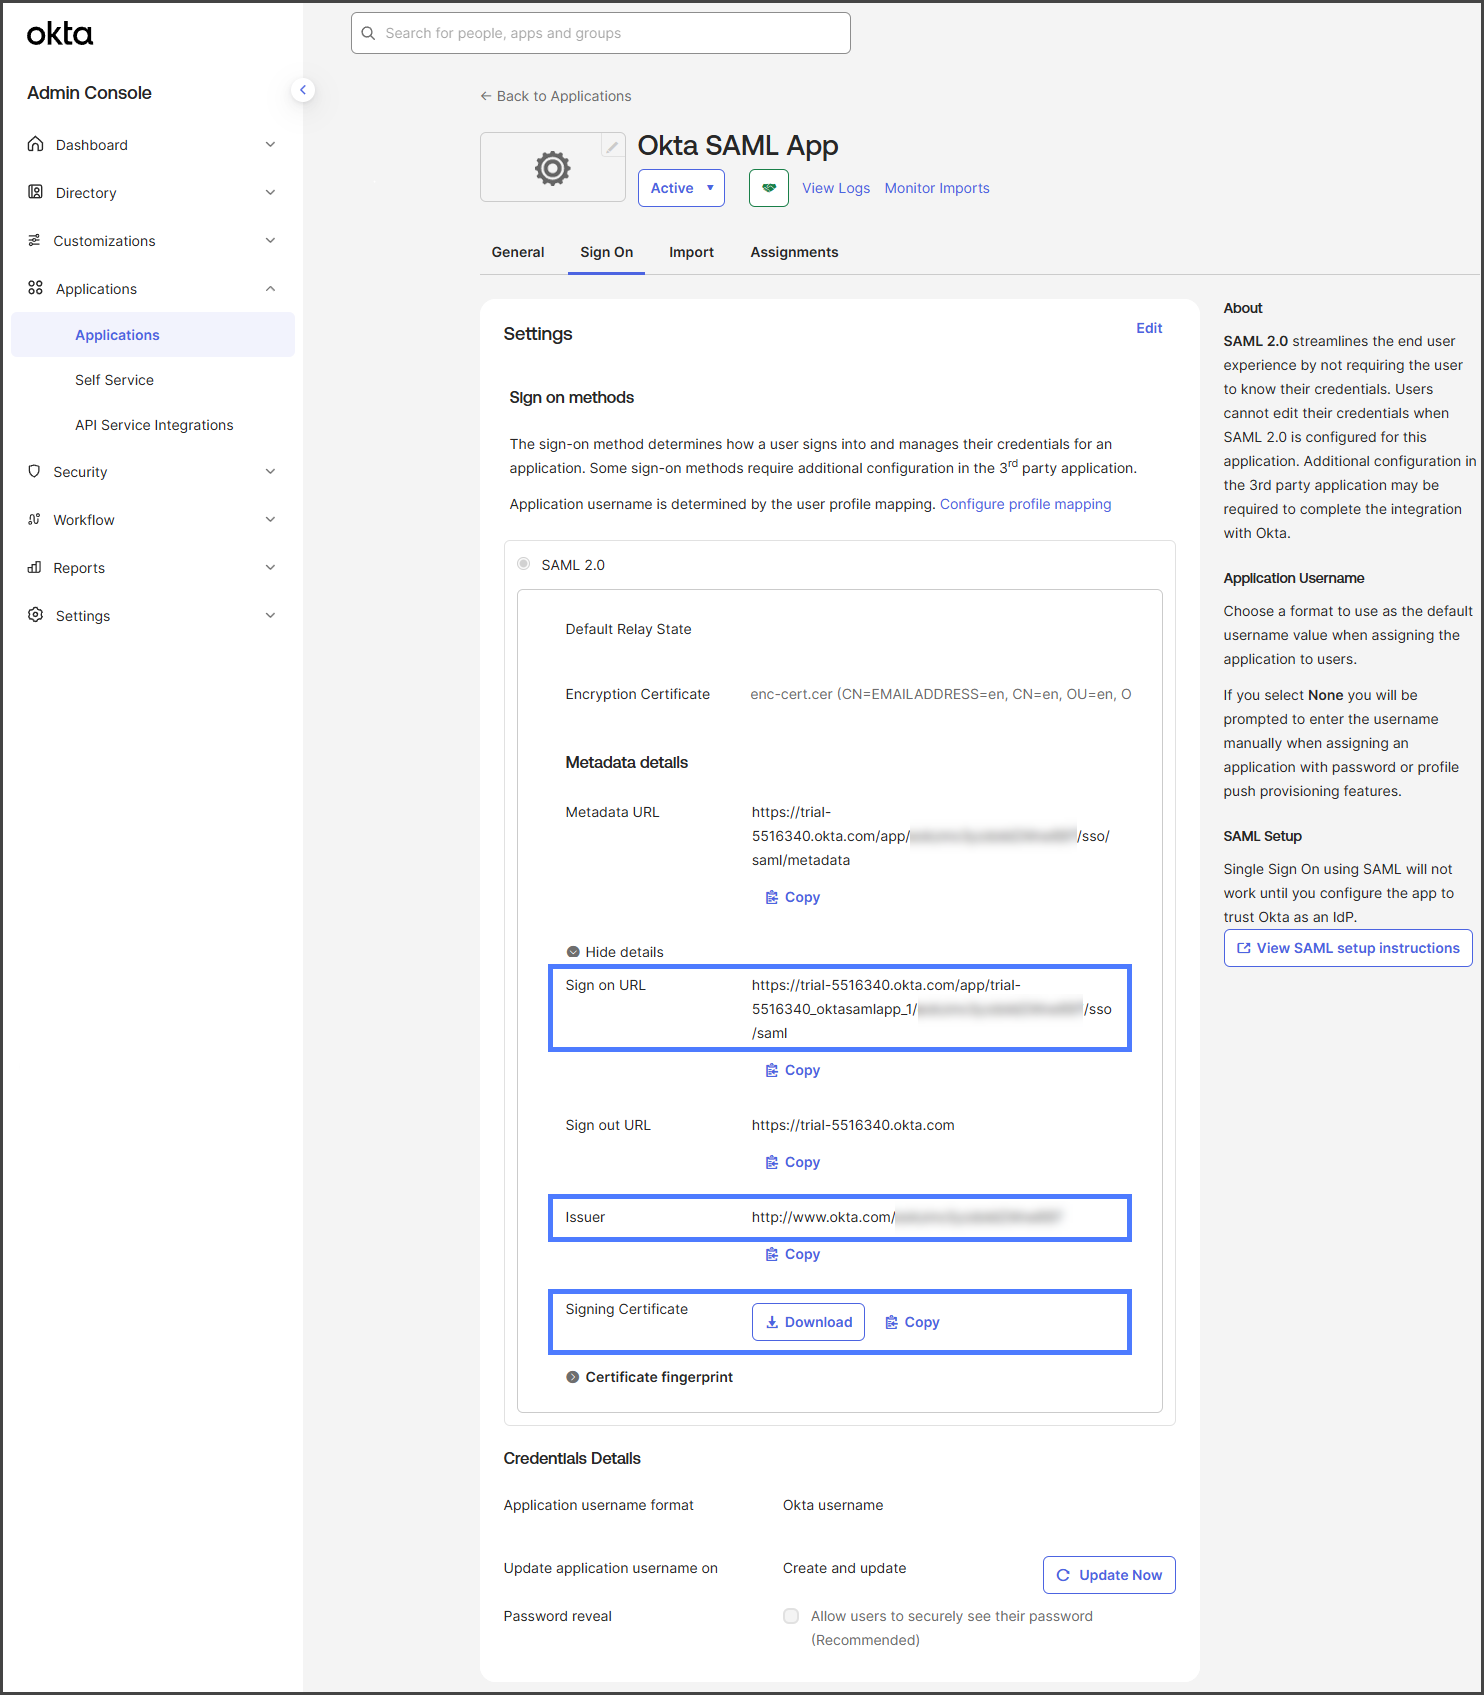
Task: Click the sidebar collapse arrow icon
Action: [303, 90]
